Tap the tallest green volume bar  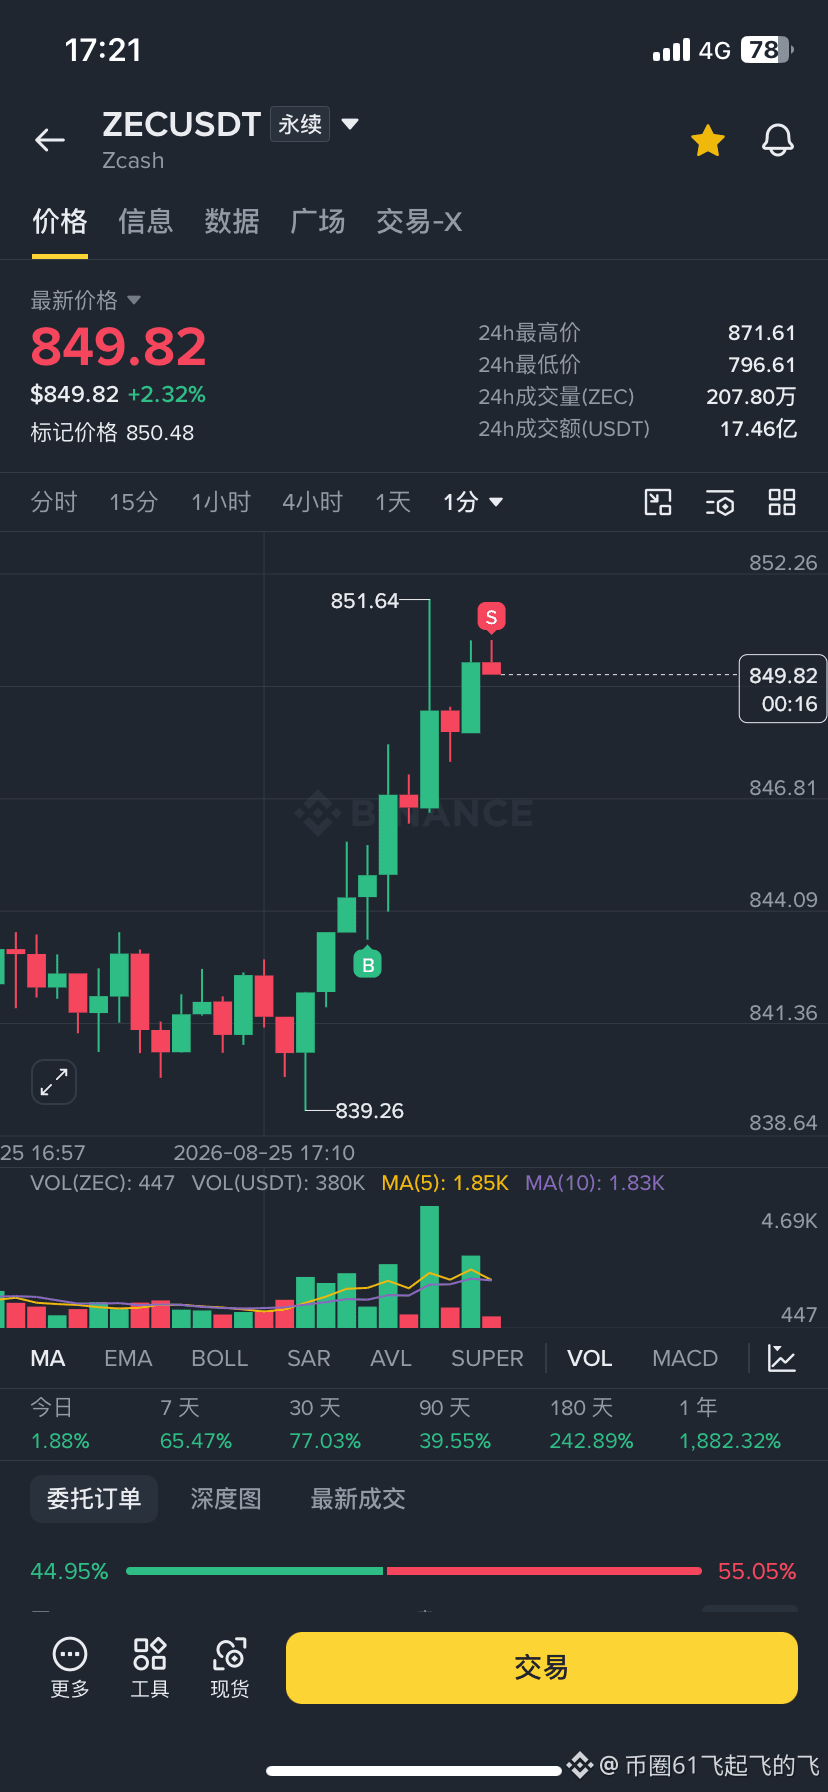430,1267
